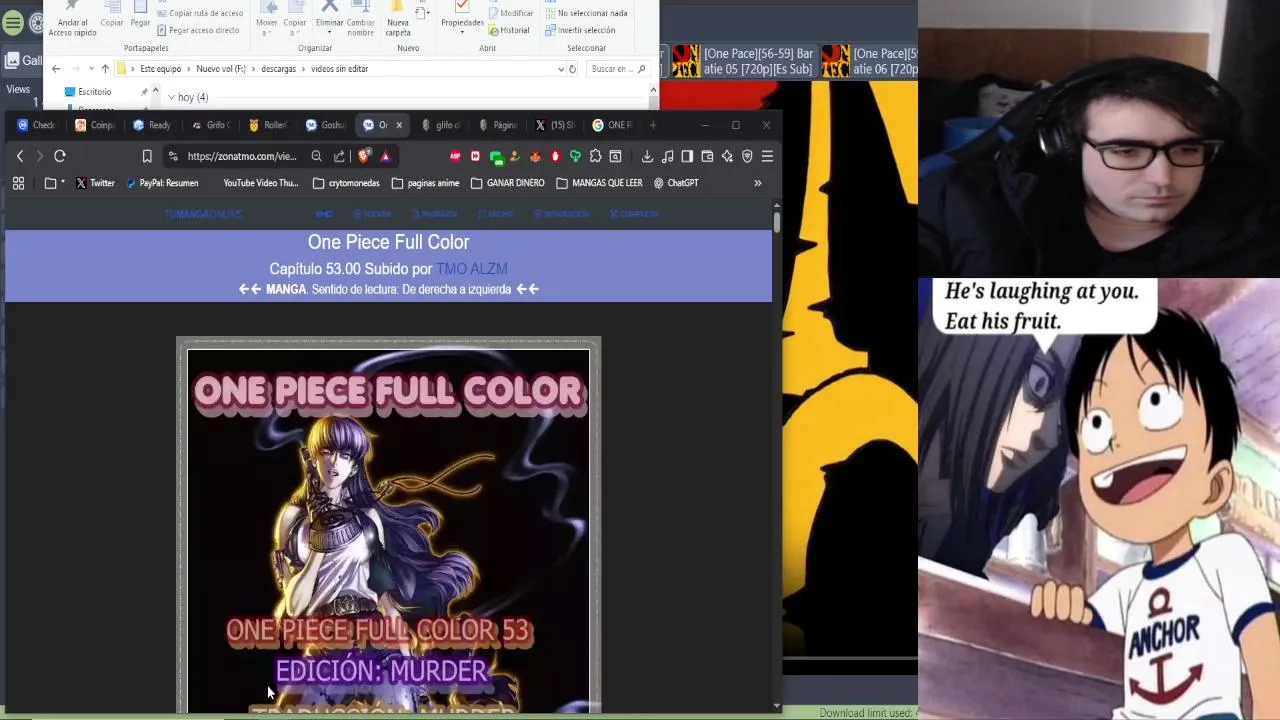Screen dimensions: 1280x720
Task: Expand Explorer address history dropdown arrow
Action: click(560, 69)
